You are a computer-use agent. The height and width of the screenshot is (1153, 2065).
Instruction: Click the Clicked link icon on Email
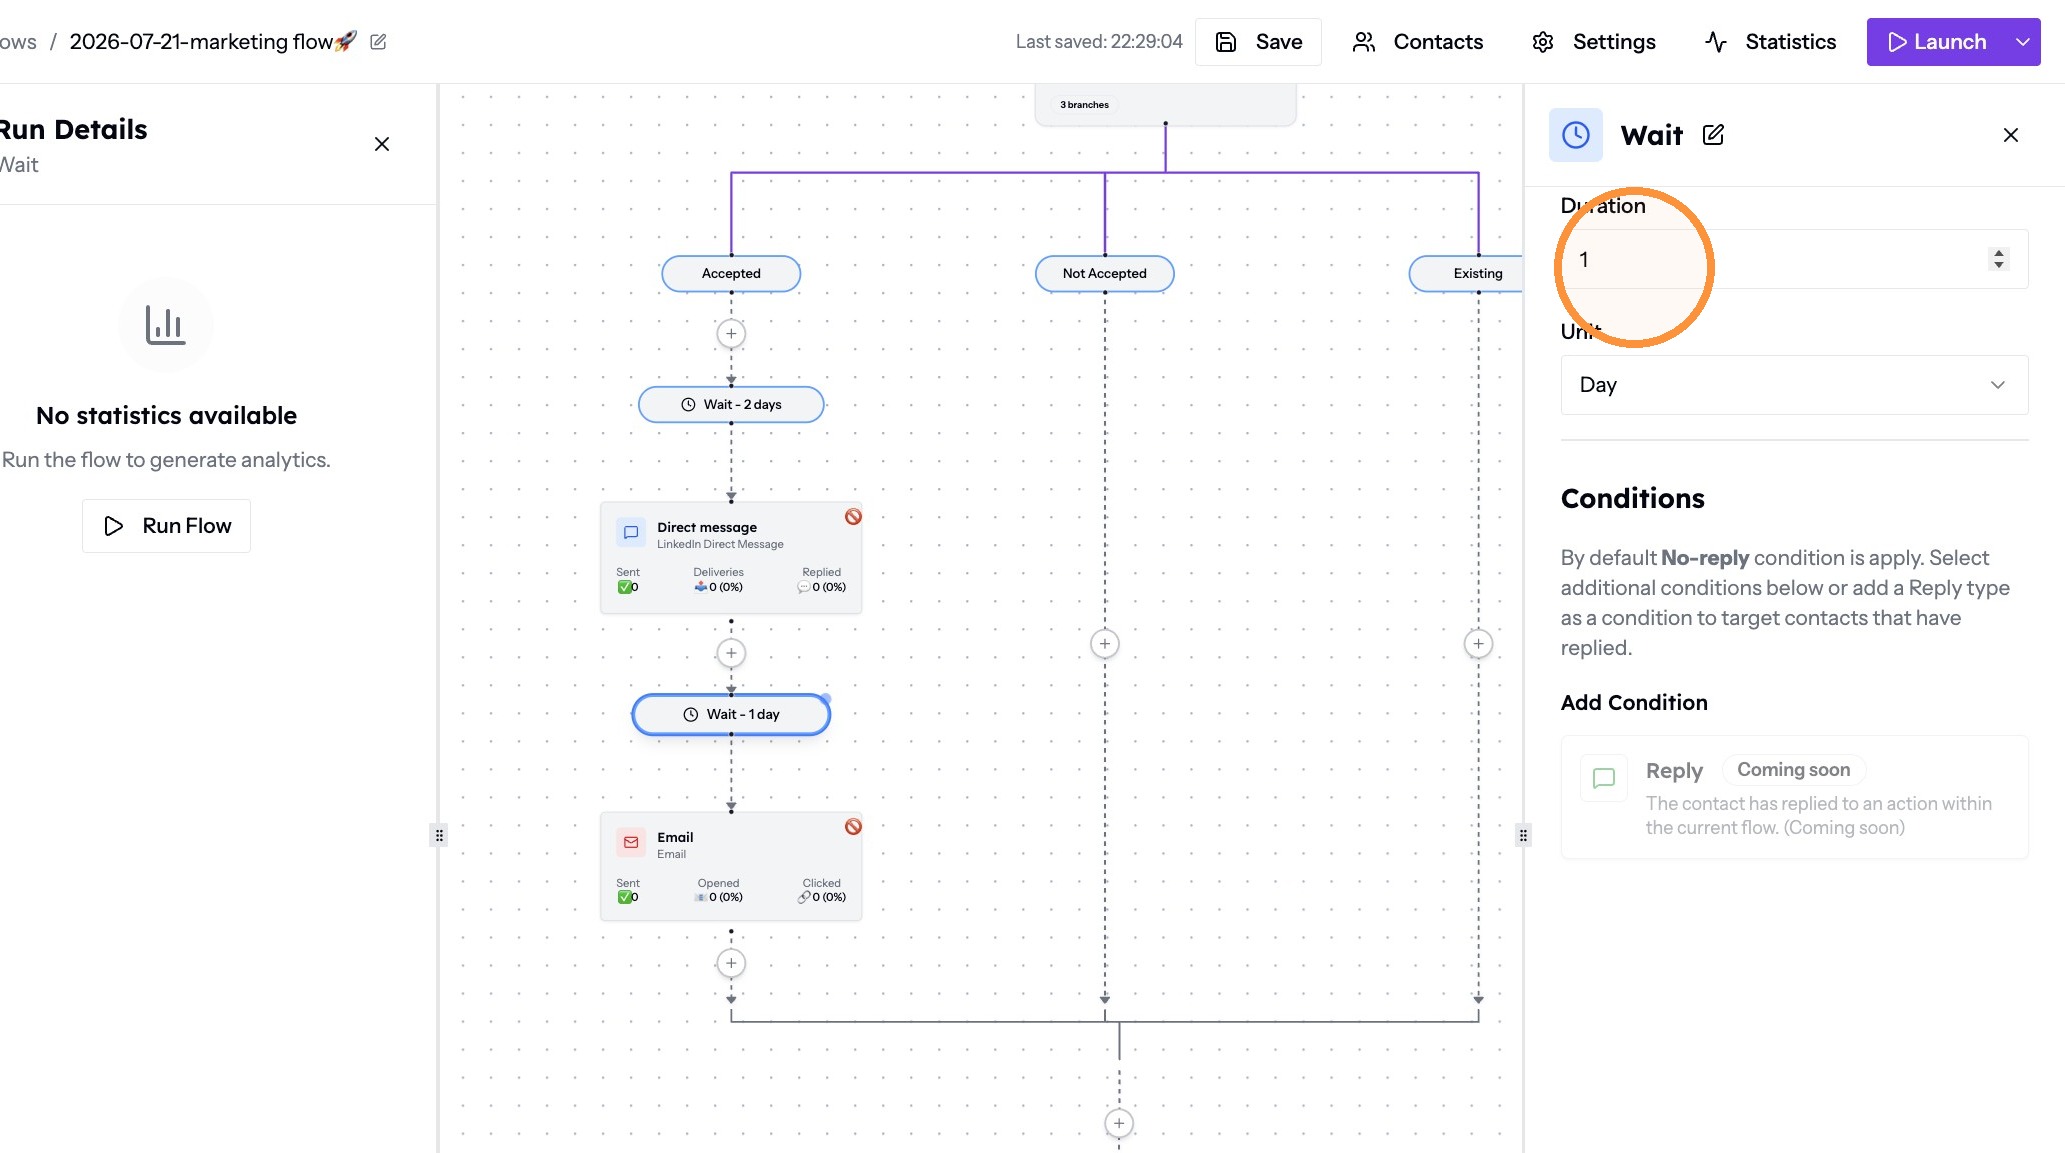coord(804,898)
